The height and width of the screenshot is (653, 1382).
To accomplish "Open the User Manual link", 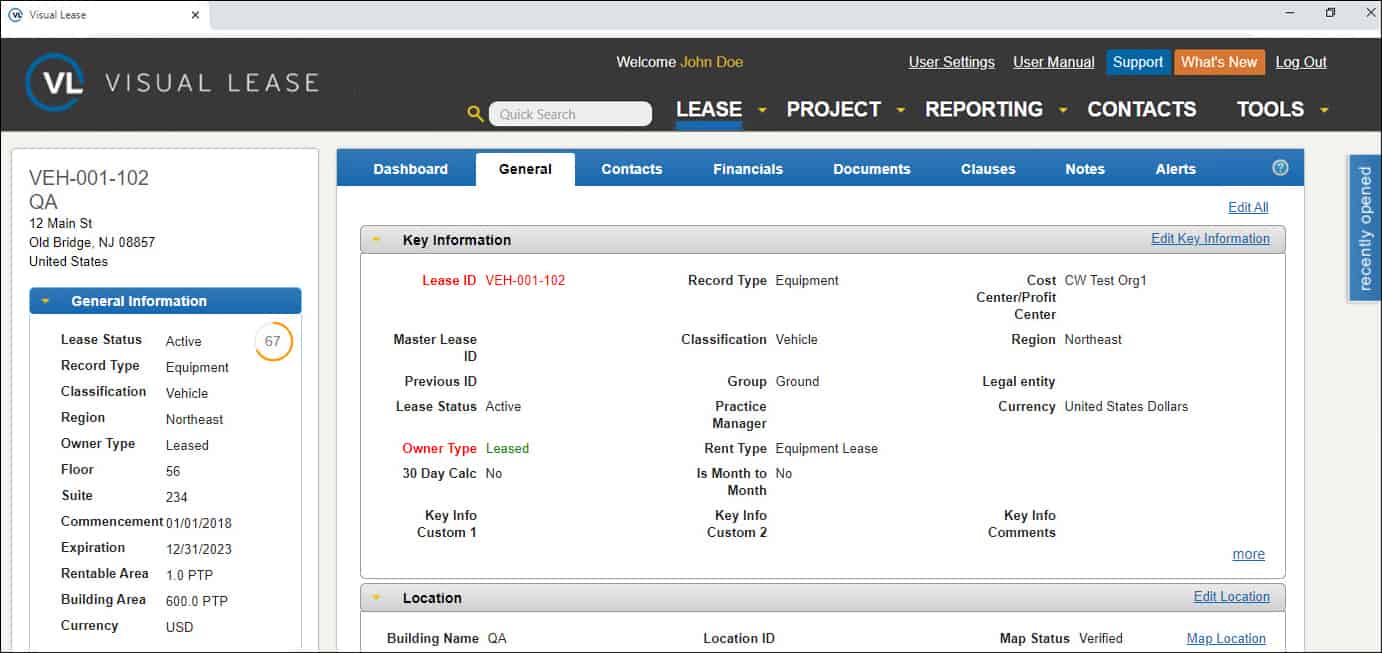I will click(1054, 62).
